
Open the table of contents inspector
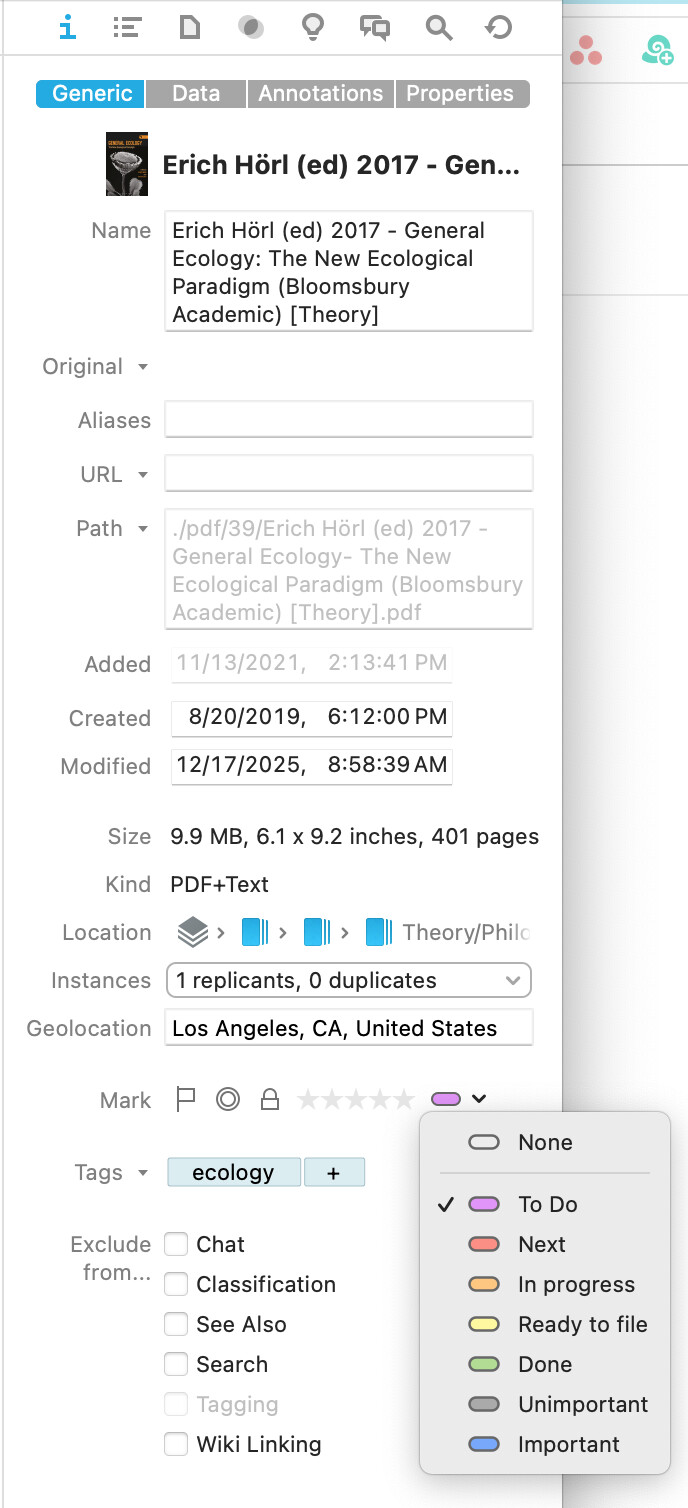pyautogui.click(x=127, y=28)
